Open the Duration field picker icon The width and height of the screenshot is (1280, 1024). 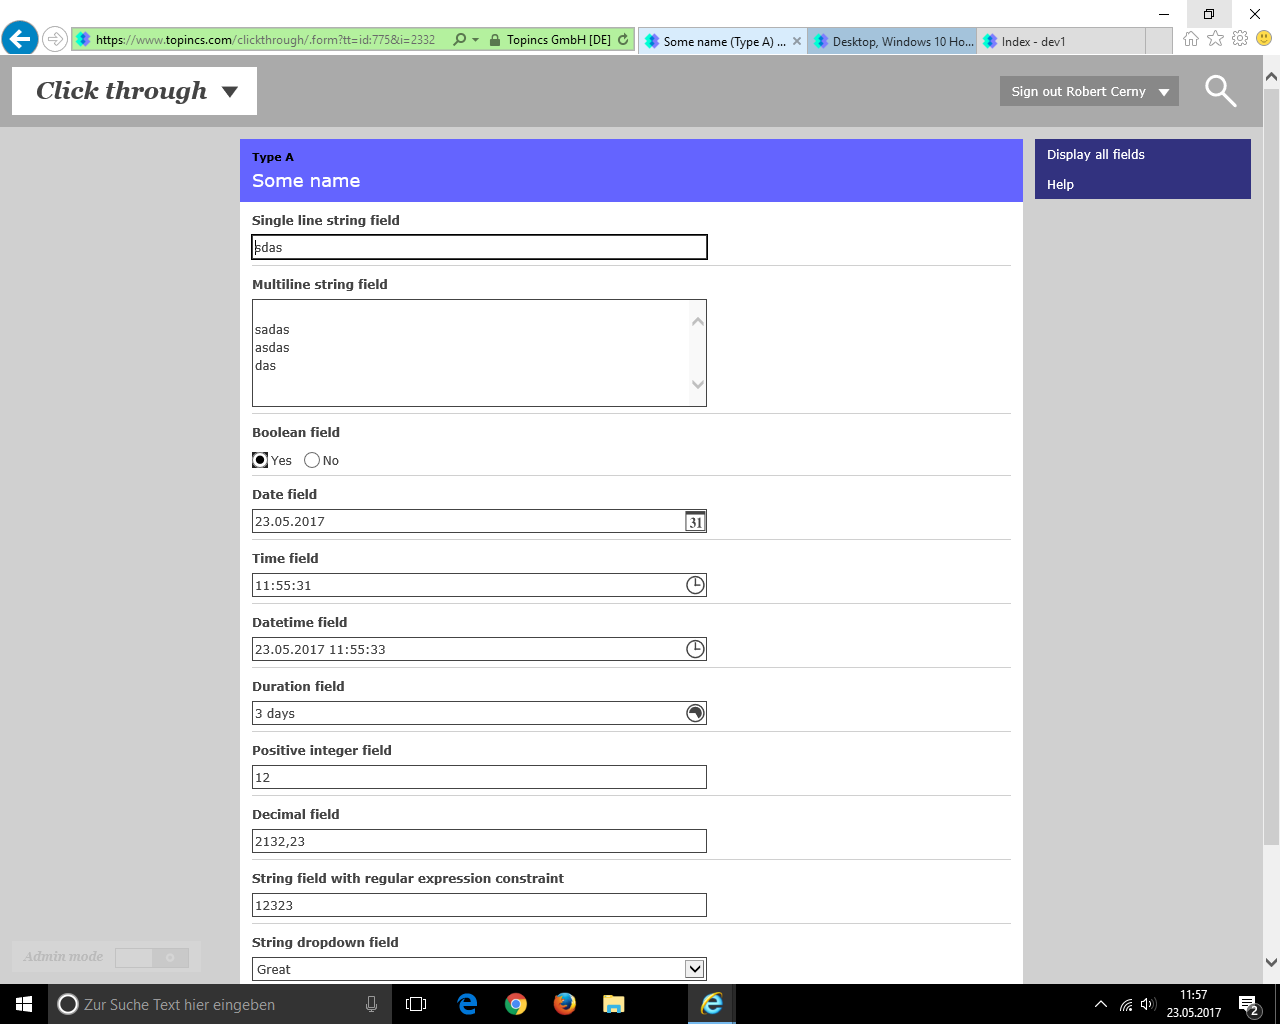(x=695, y=713)
